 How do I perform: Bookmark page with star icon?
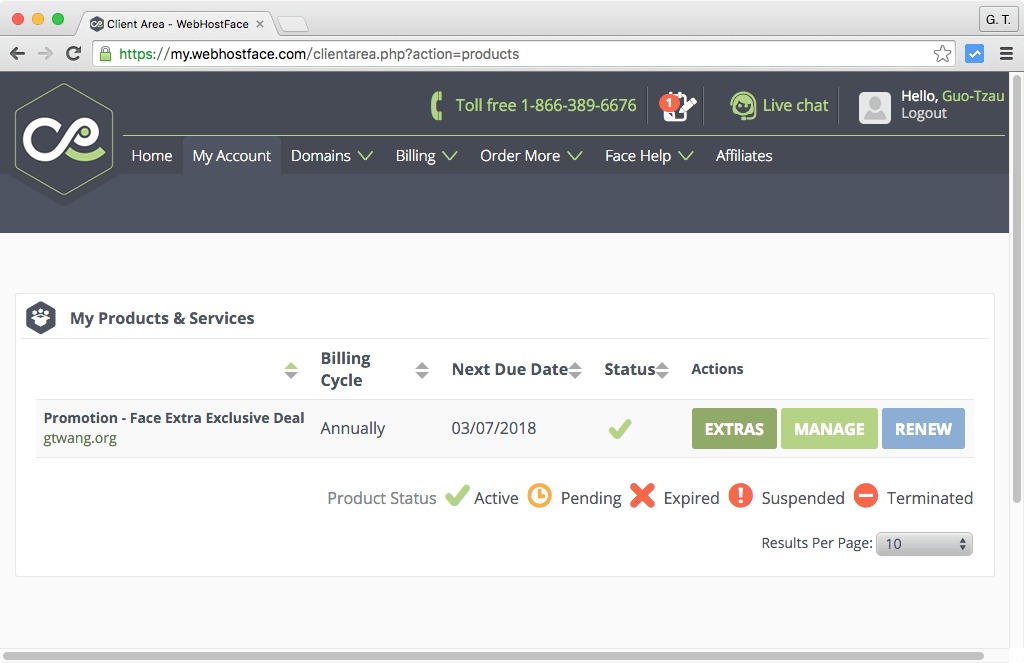tap(942, 54)
